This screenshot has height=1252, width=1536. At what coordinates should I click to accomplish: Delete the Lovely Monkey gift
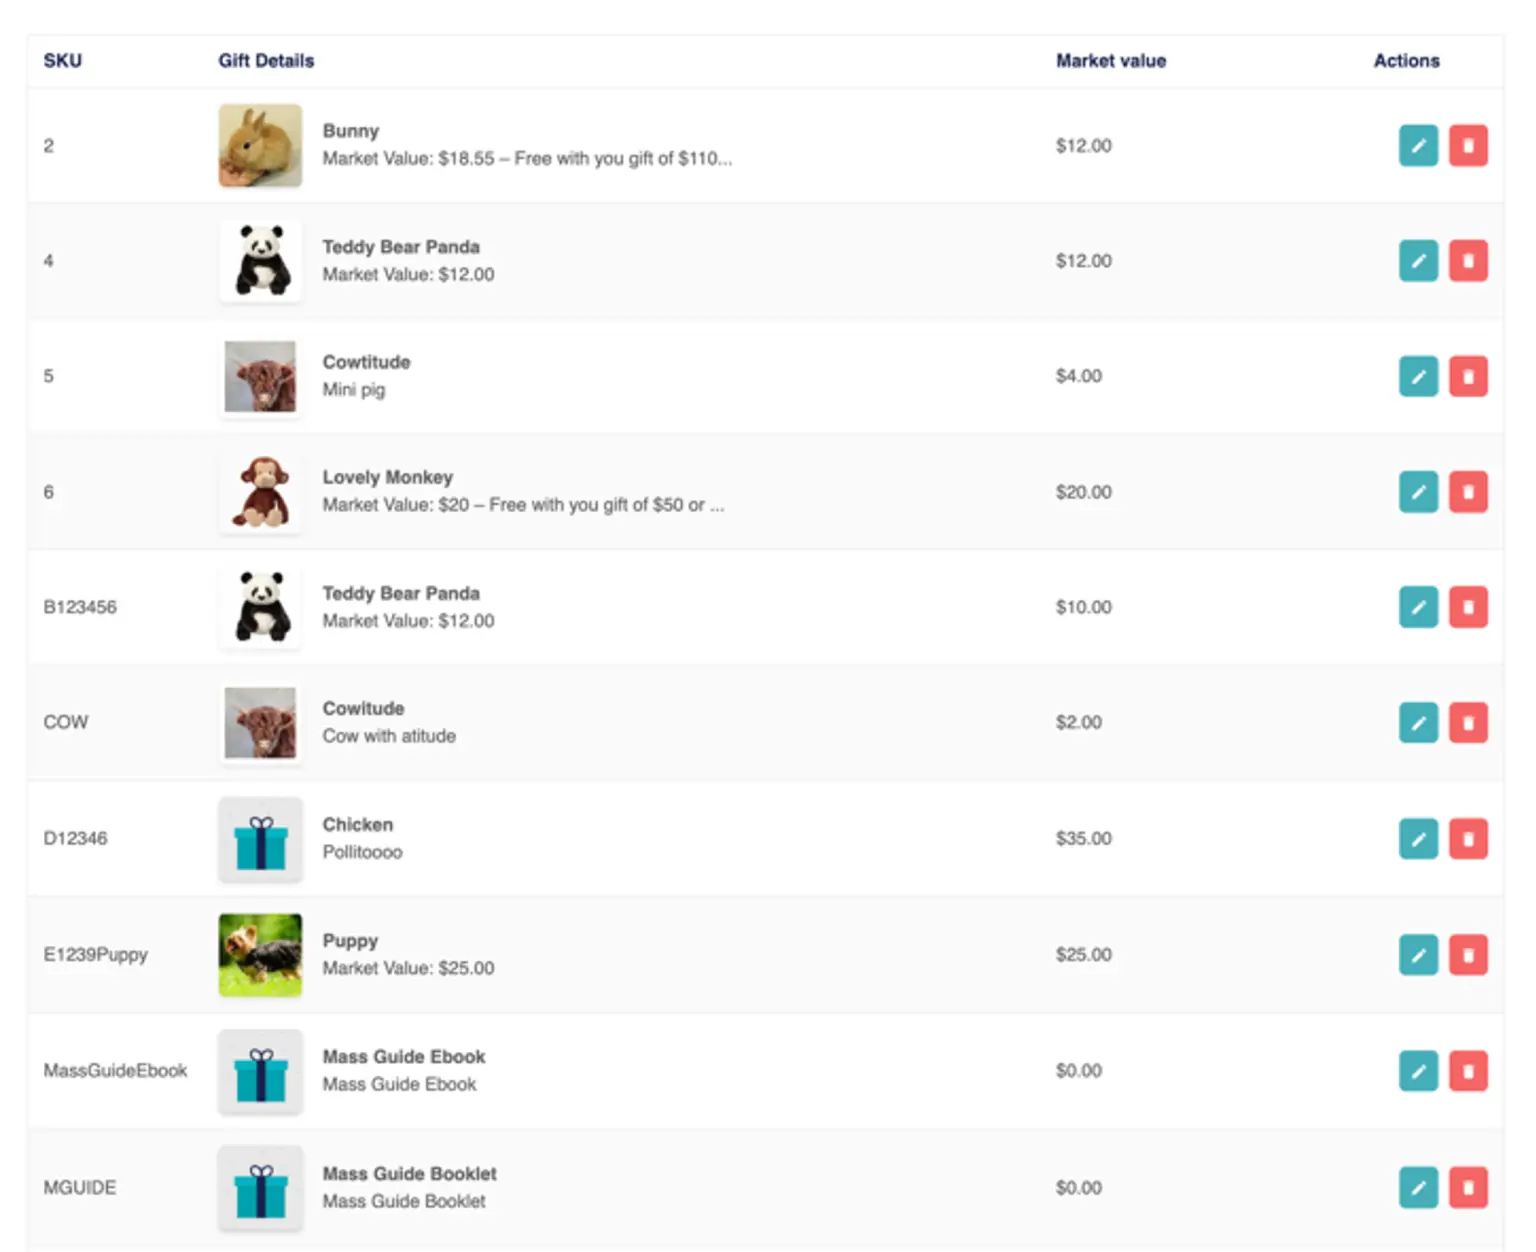(x=1467, y=492)
